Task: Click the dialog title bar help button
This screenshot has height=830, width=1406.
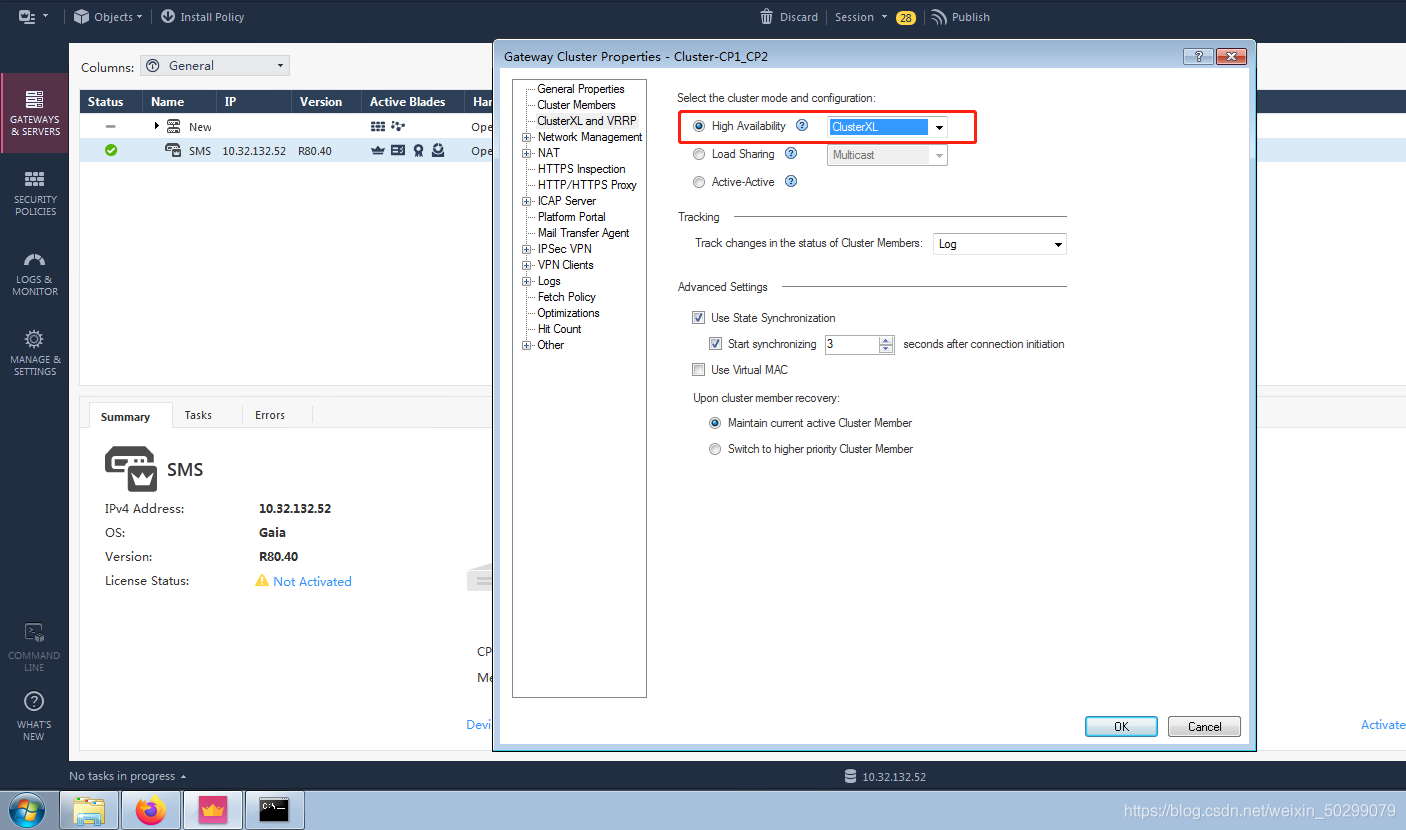Action: click(1198, 57)
